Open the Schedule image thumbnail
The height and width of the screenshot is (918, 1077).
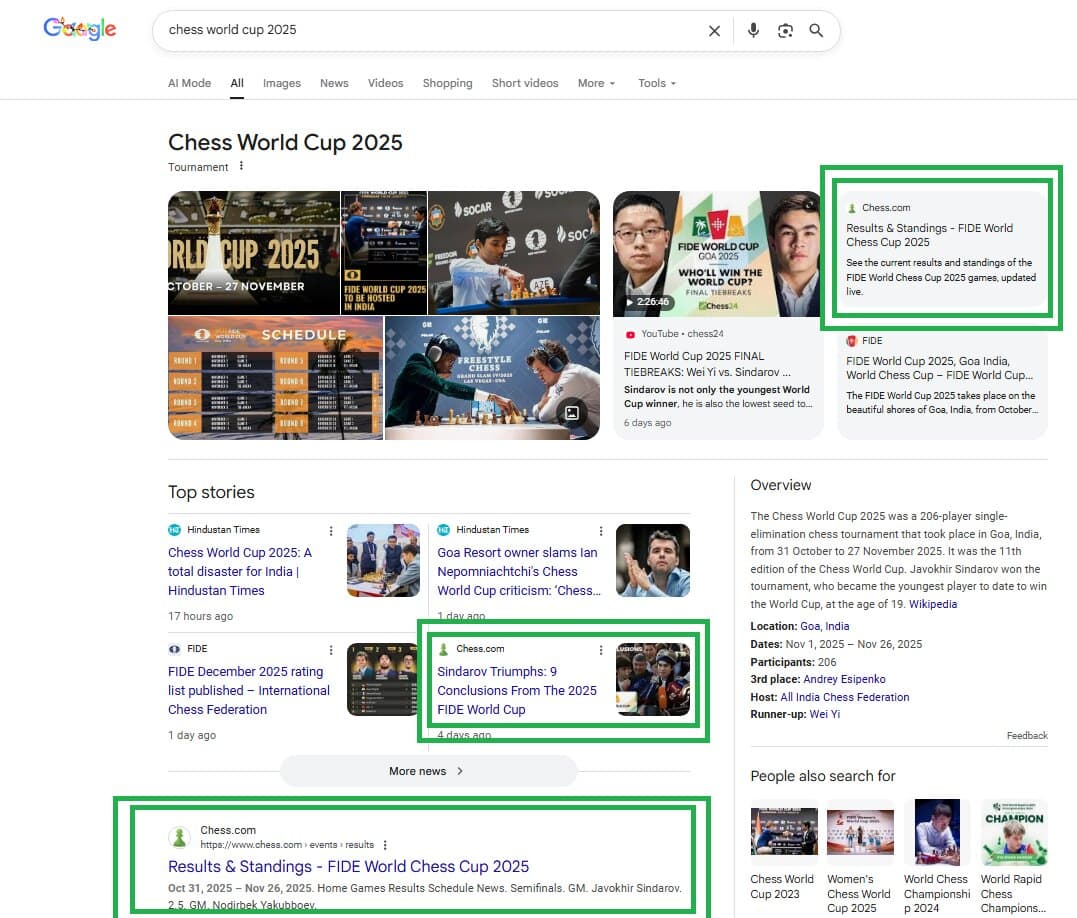(x=275, y=378)
